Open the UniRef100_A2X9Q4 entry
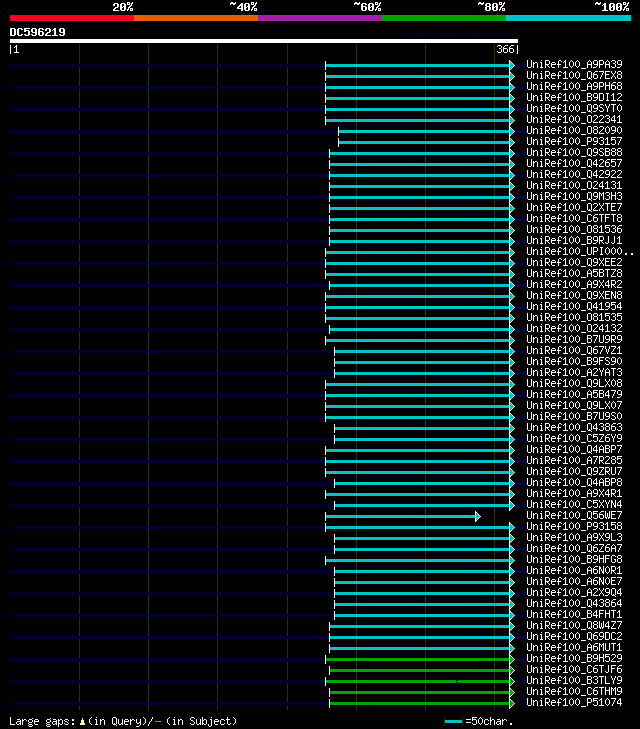The height and width of the screenshot is (729, 640). tap(574, 592)
